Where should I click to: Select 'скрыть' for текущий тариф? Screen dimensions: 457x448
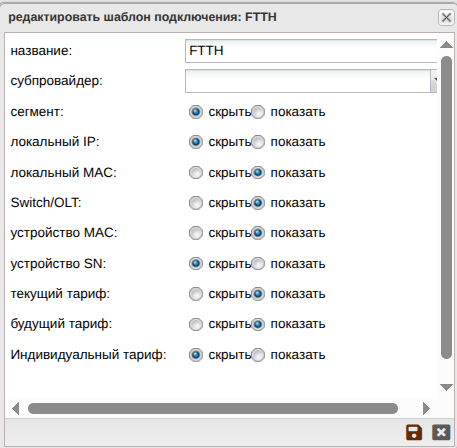tap(196, 294)
